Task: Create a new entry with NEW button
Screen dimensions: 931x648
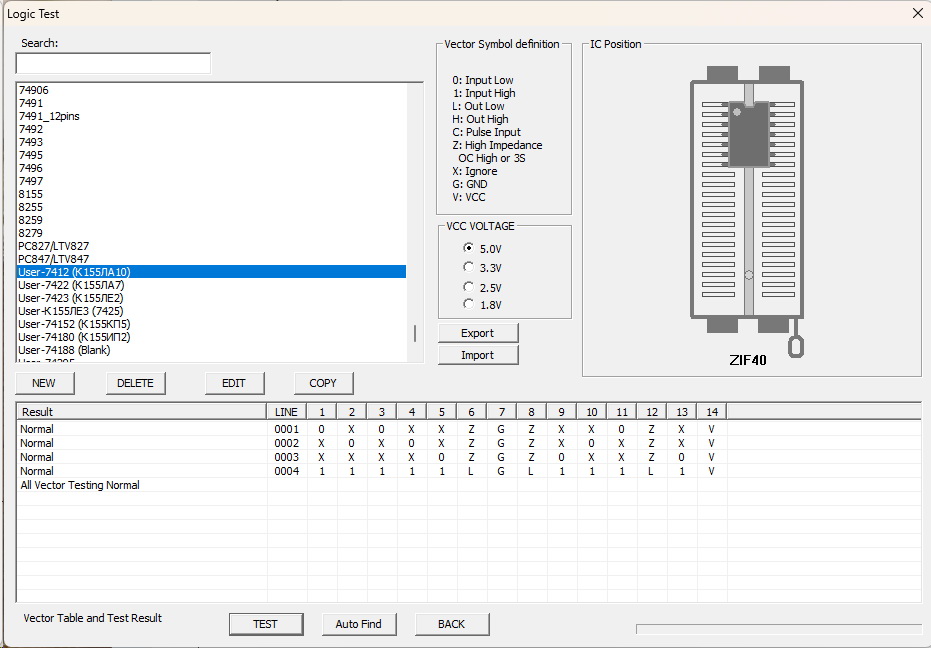Action: 44,383
